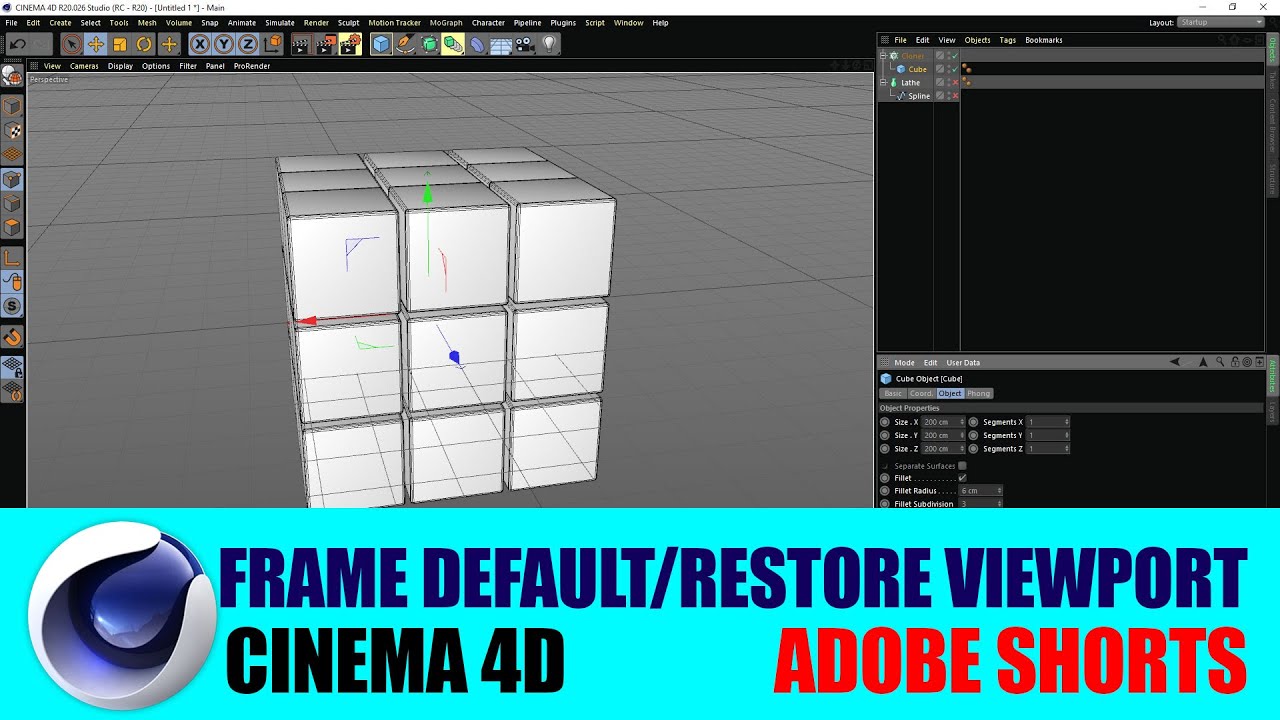Screen dimensions: 1280x720
Task: Enable the Lathe red X toggle
Action: click(955, 83)
